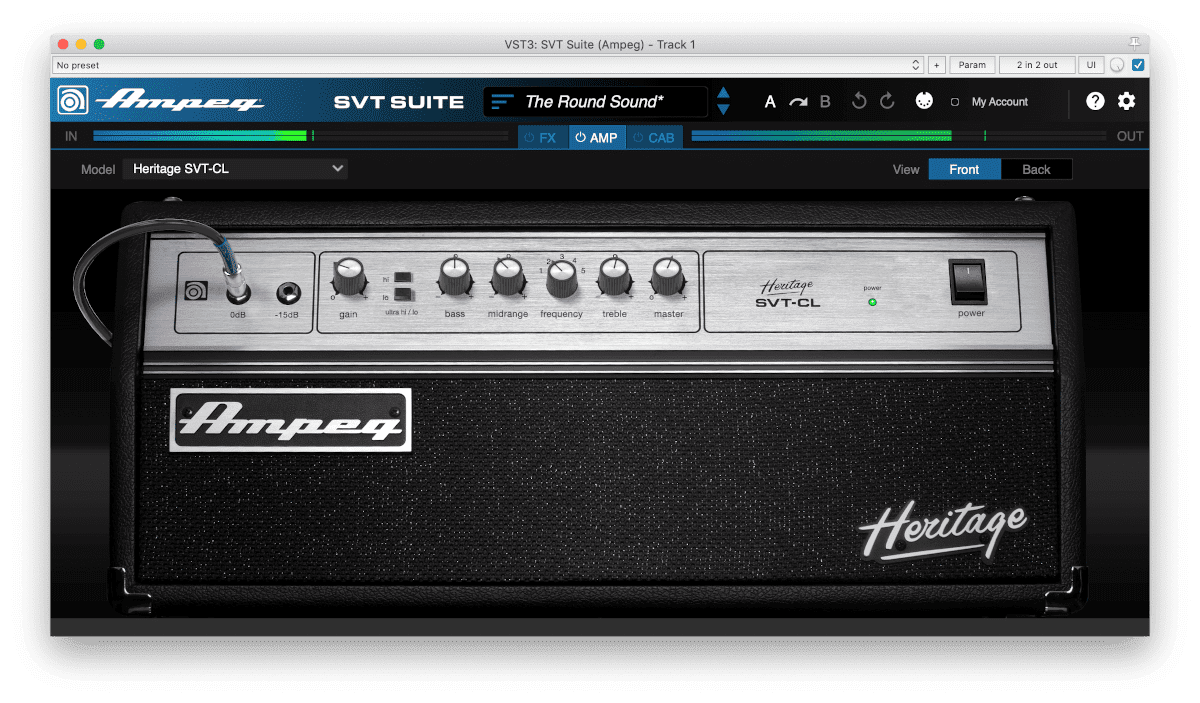Screen dimensions: 1200x703
Task: Click the green power LED
Action: click(872, 301)
